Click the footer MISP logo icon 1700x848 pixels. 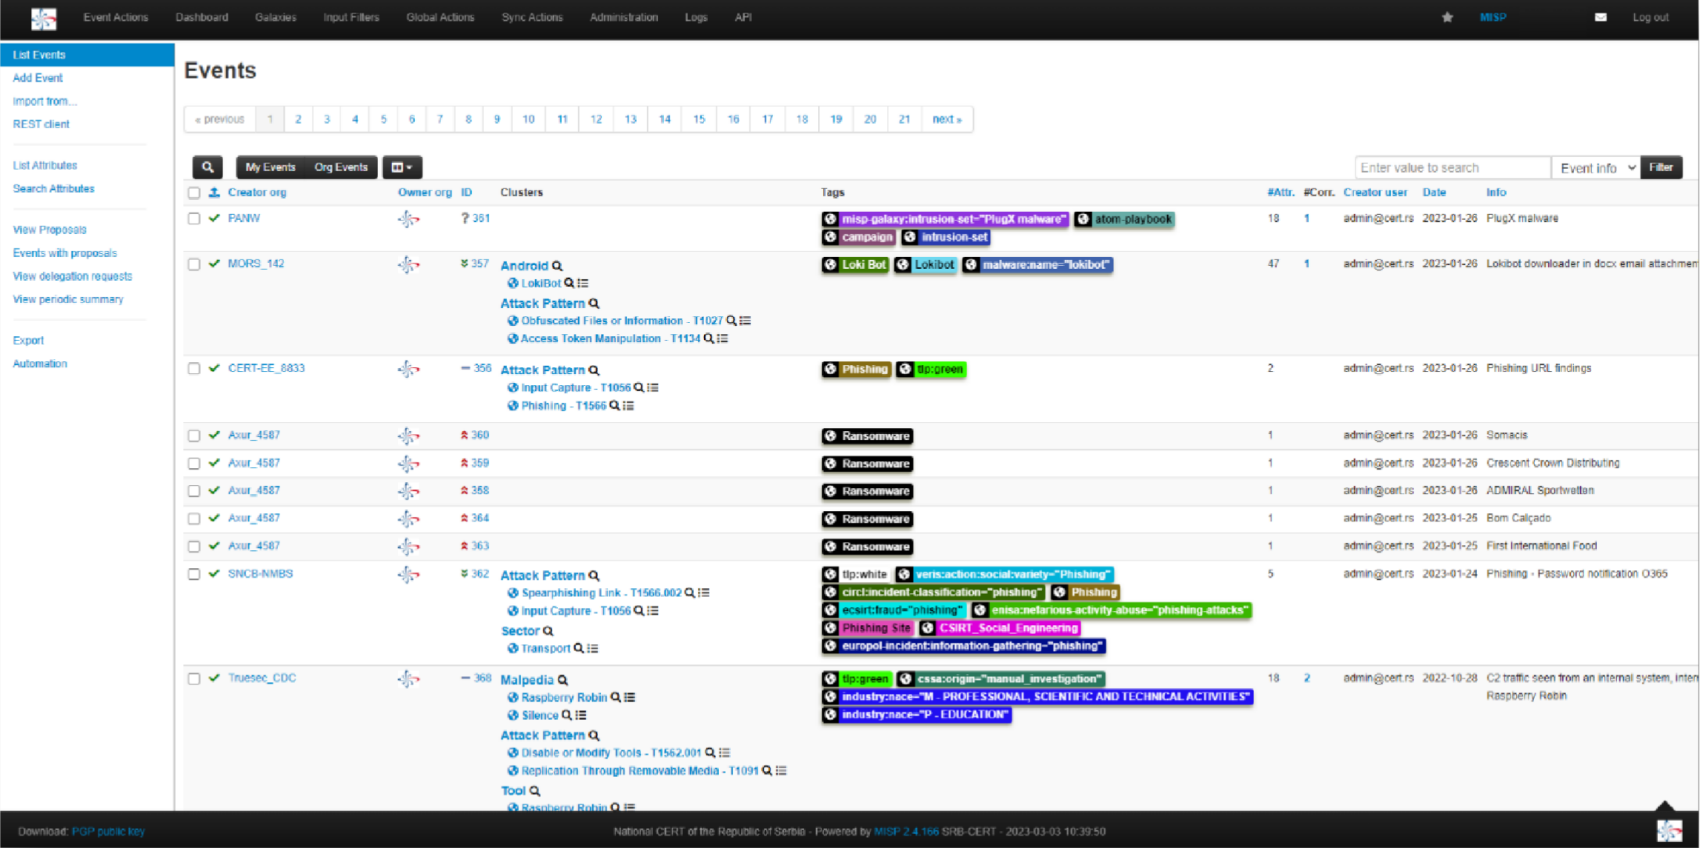pos(1669,830)
